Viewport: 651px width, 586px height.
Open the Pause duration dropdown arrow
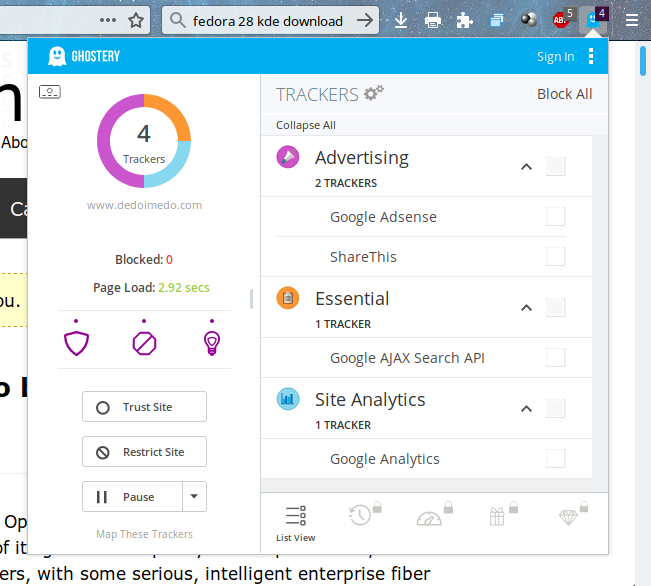(195, 496)
